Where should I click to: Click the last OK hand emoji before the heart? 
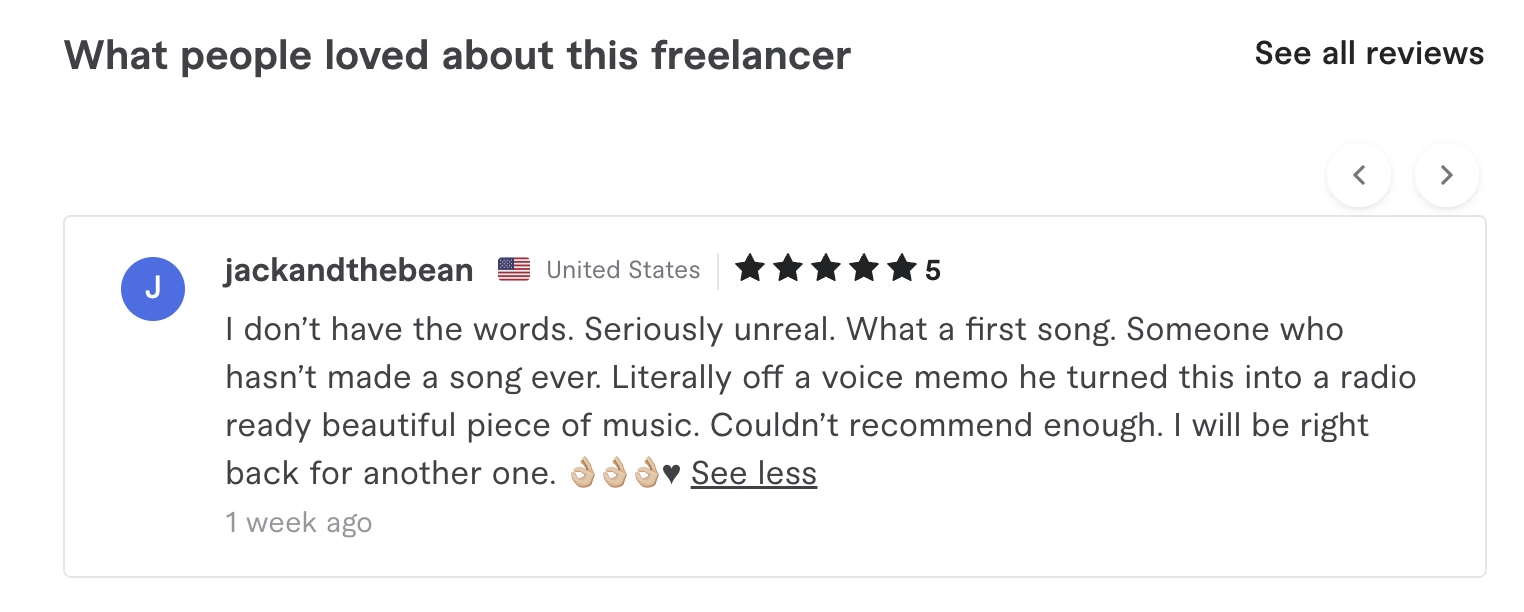point(647,473)
